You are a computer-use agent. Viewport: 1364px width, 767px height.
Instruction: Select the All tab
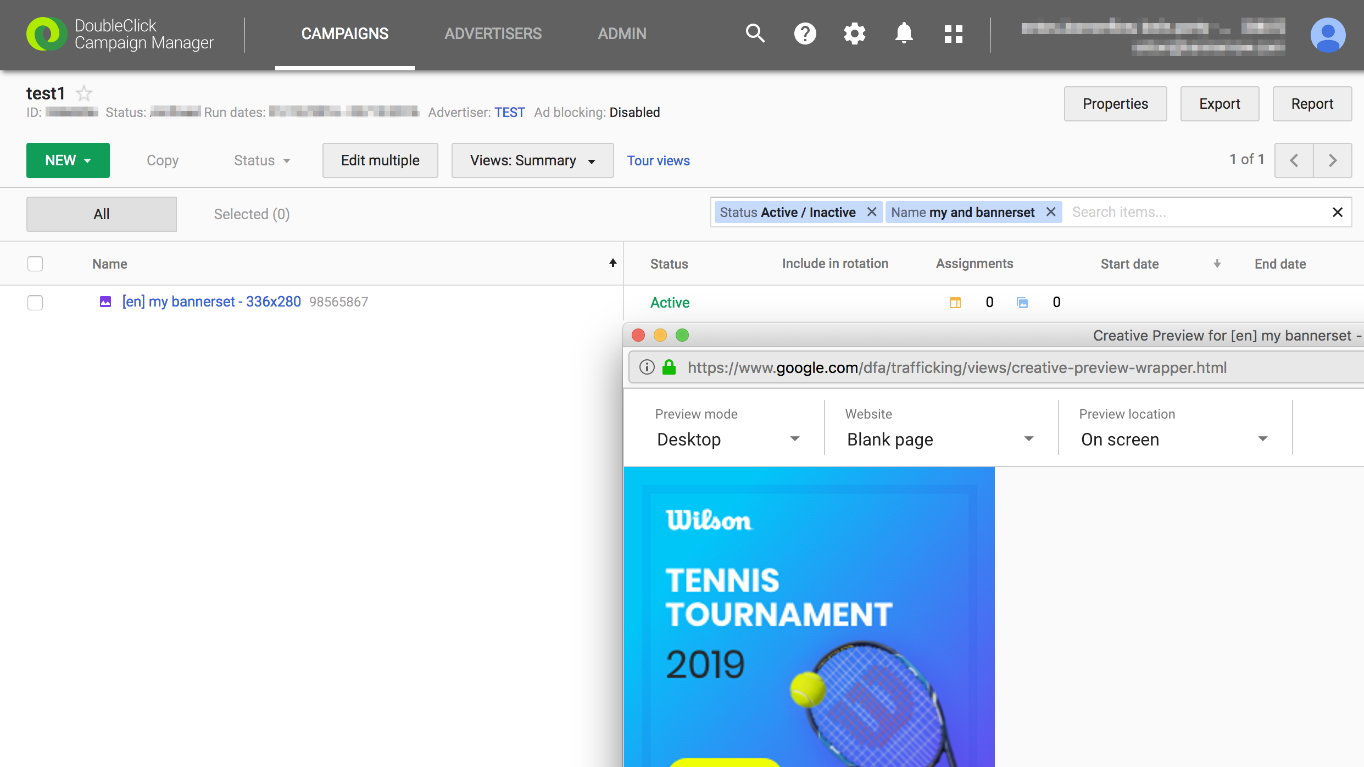click(101, 214)
